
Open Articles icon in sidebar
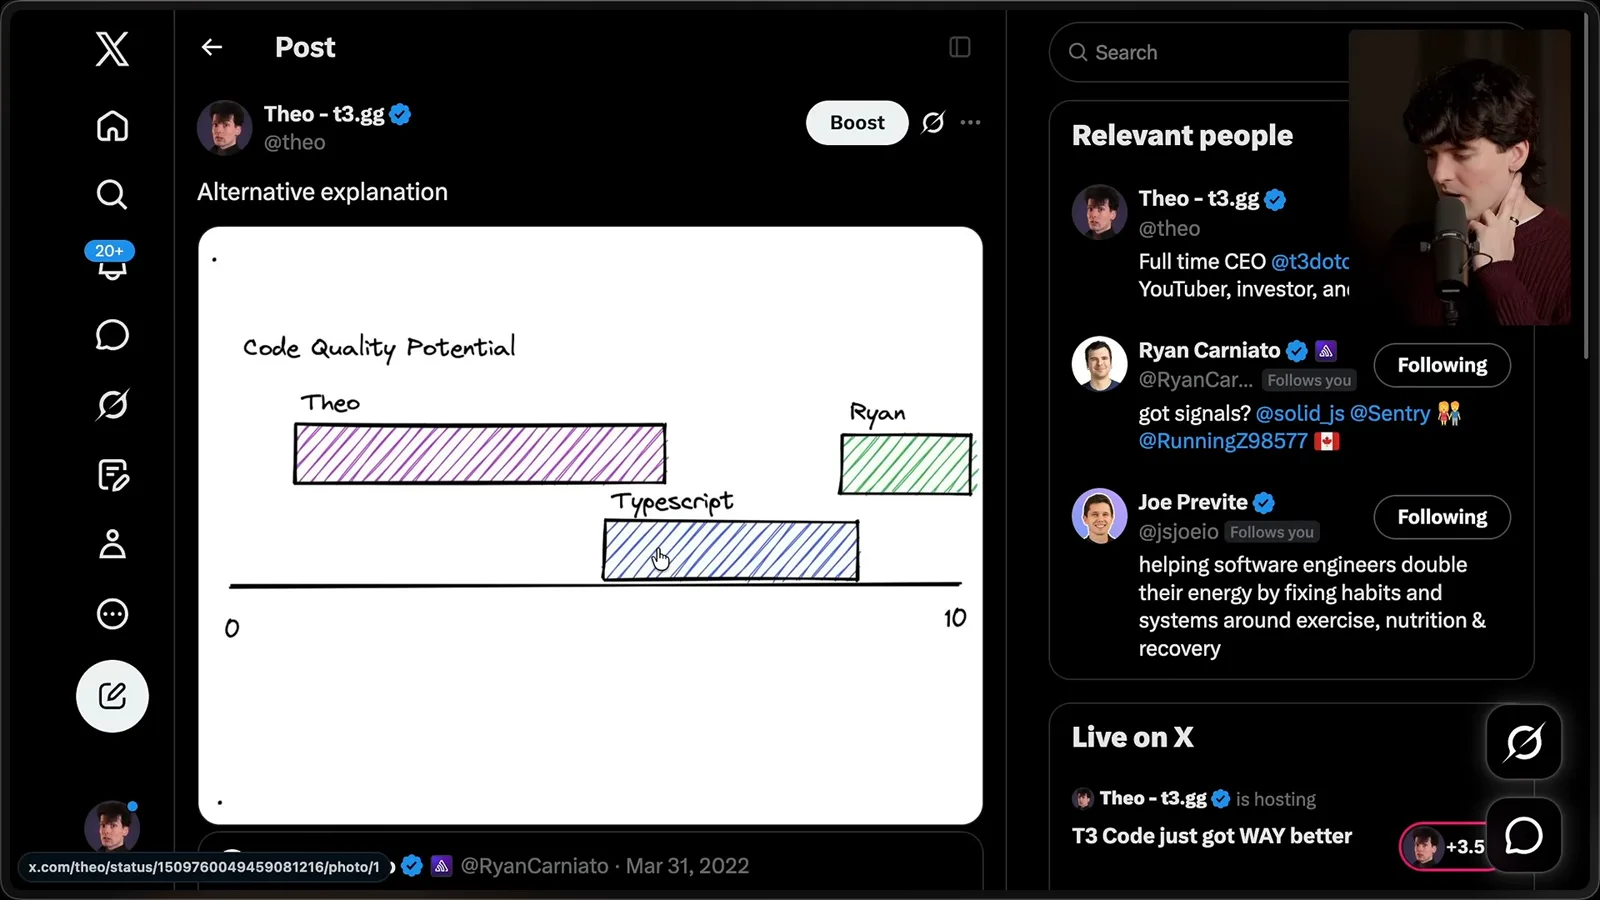pos(112,475)
